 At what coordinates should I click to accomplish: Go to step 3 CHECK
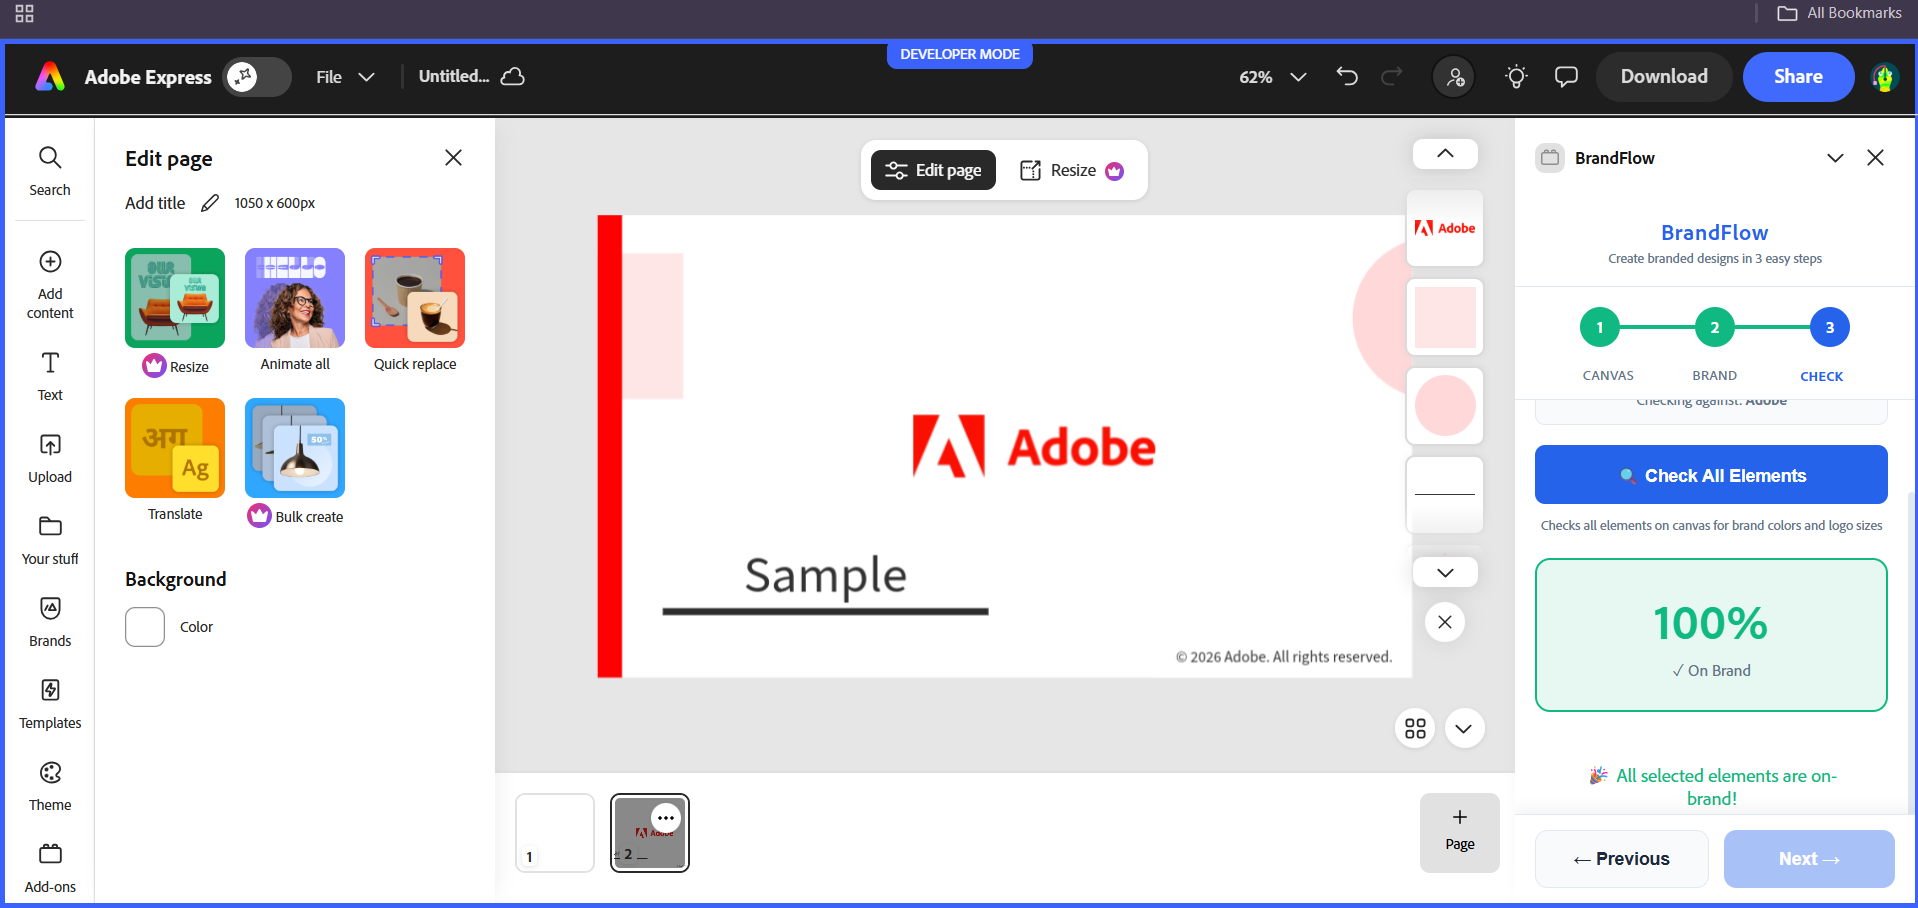pos(1830,328)
